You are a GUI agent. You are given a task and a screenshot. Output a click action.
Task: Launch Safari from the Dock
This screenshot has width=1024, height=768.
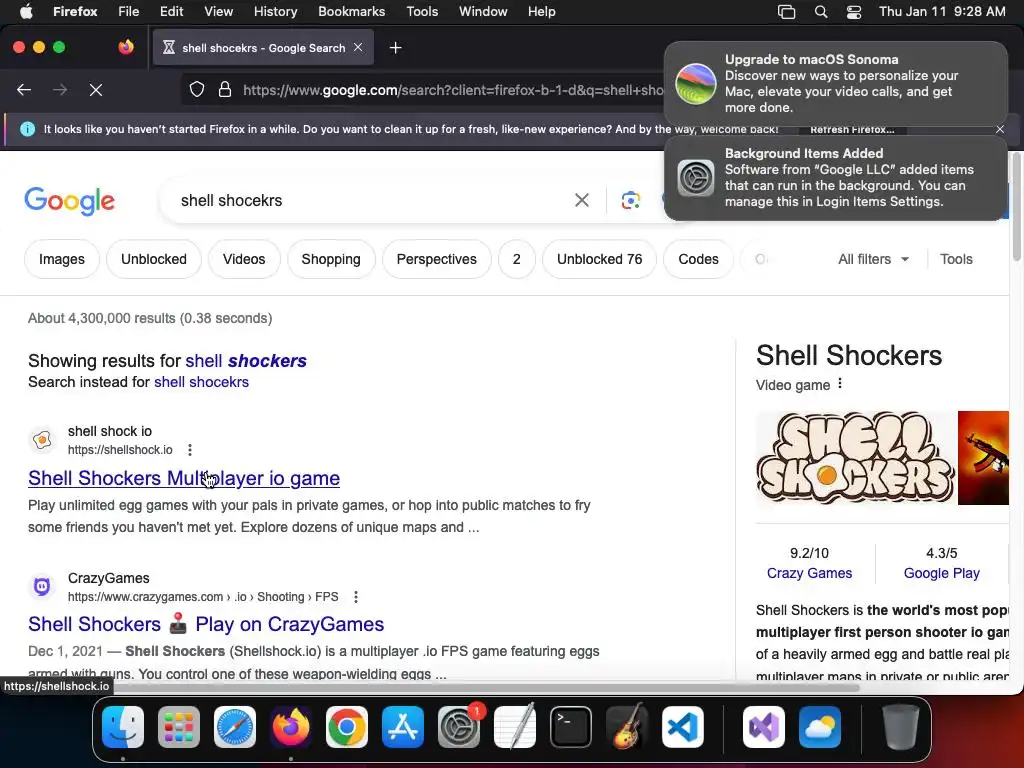point(234,727)
